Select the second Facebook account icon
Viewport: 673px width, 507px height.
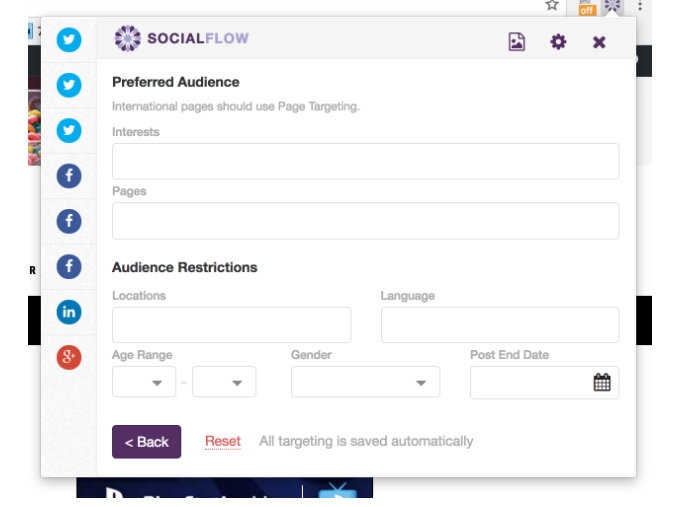pyautogui.click(x=69, y=221)
